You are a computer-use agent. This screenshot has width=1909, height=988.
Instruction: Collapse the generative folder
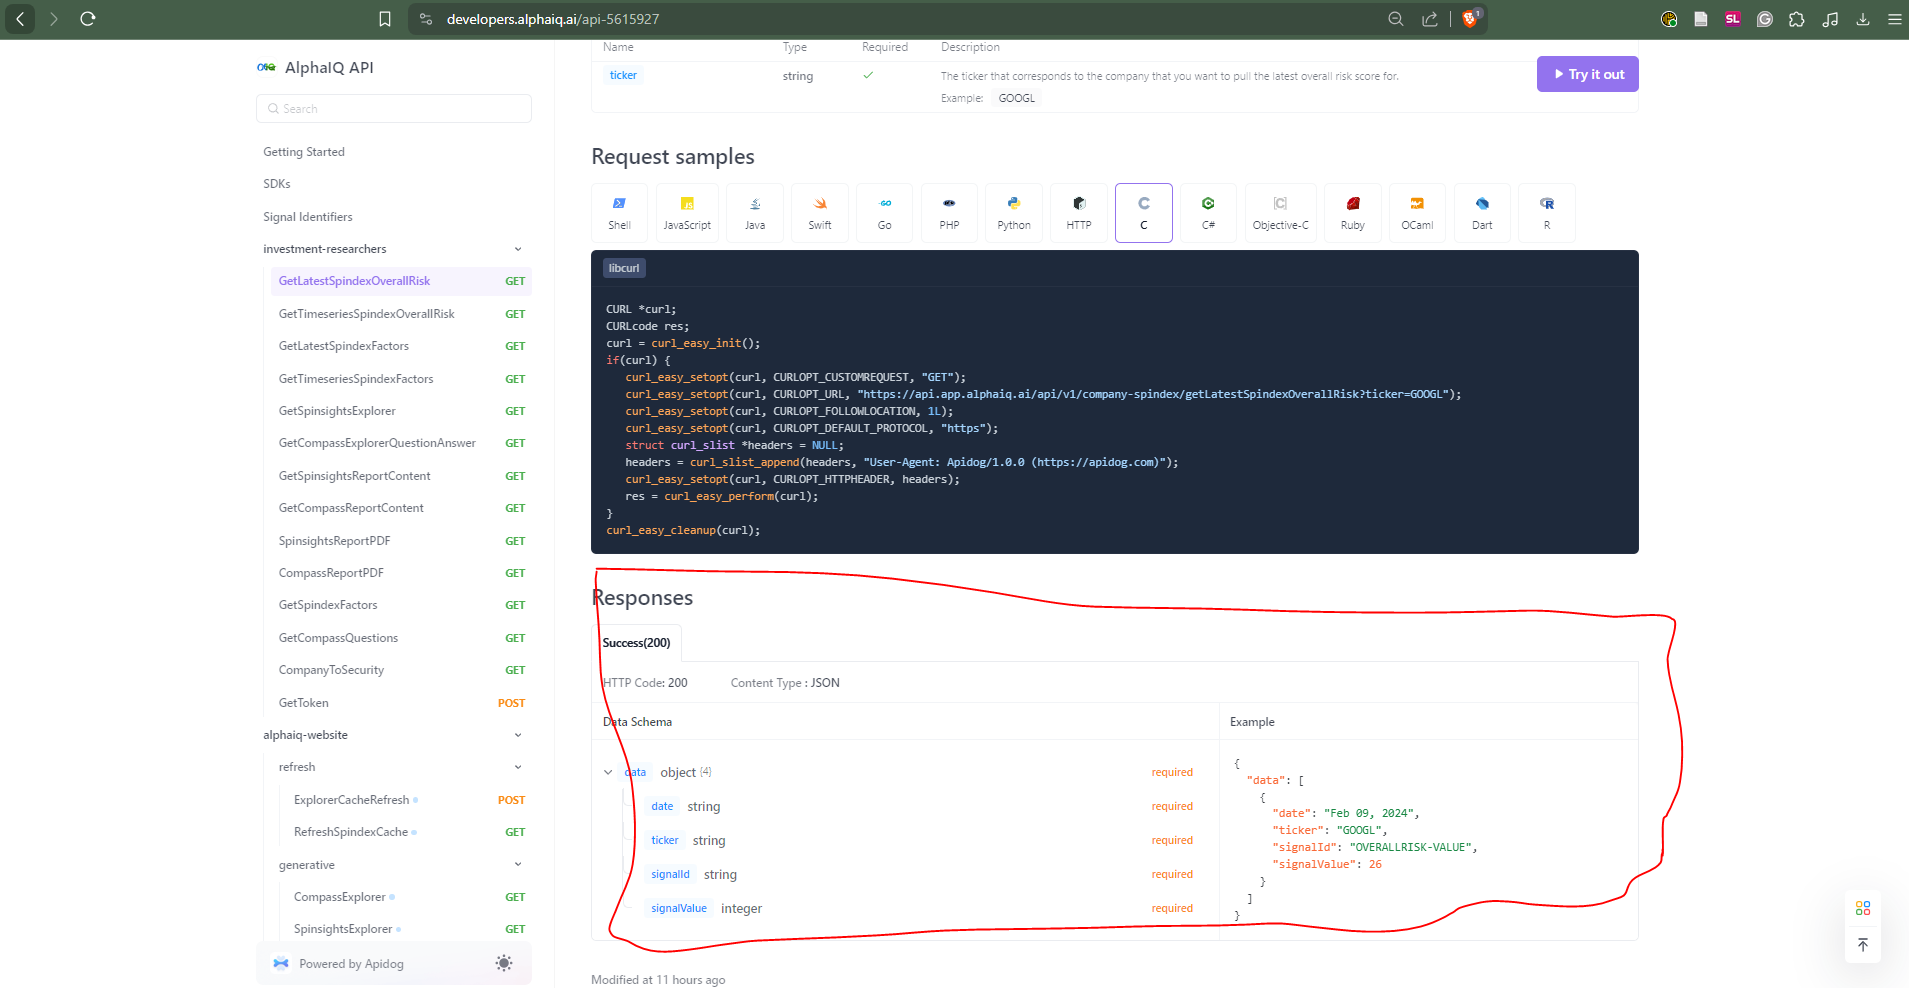pyautogui.click(x=518, y=865)
